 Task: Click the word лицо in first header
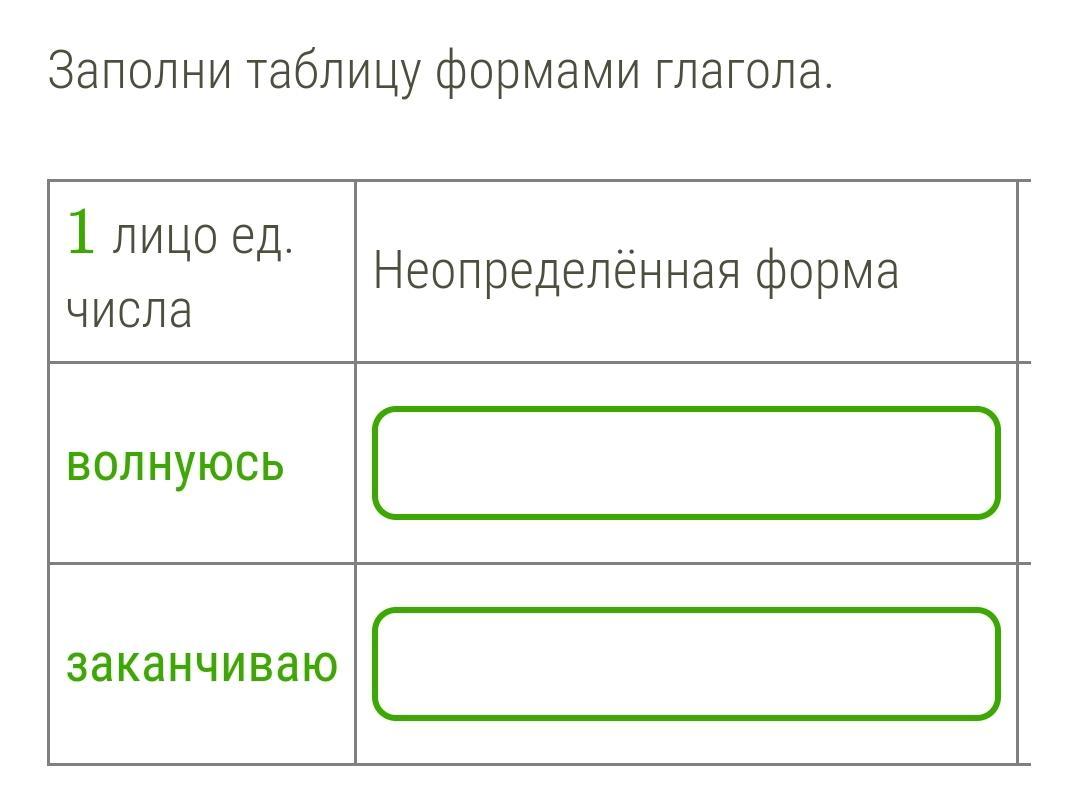(x=165, y=238)
